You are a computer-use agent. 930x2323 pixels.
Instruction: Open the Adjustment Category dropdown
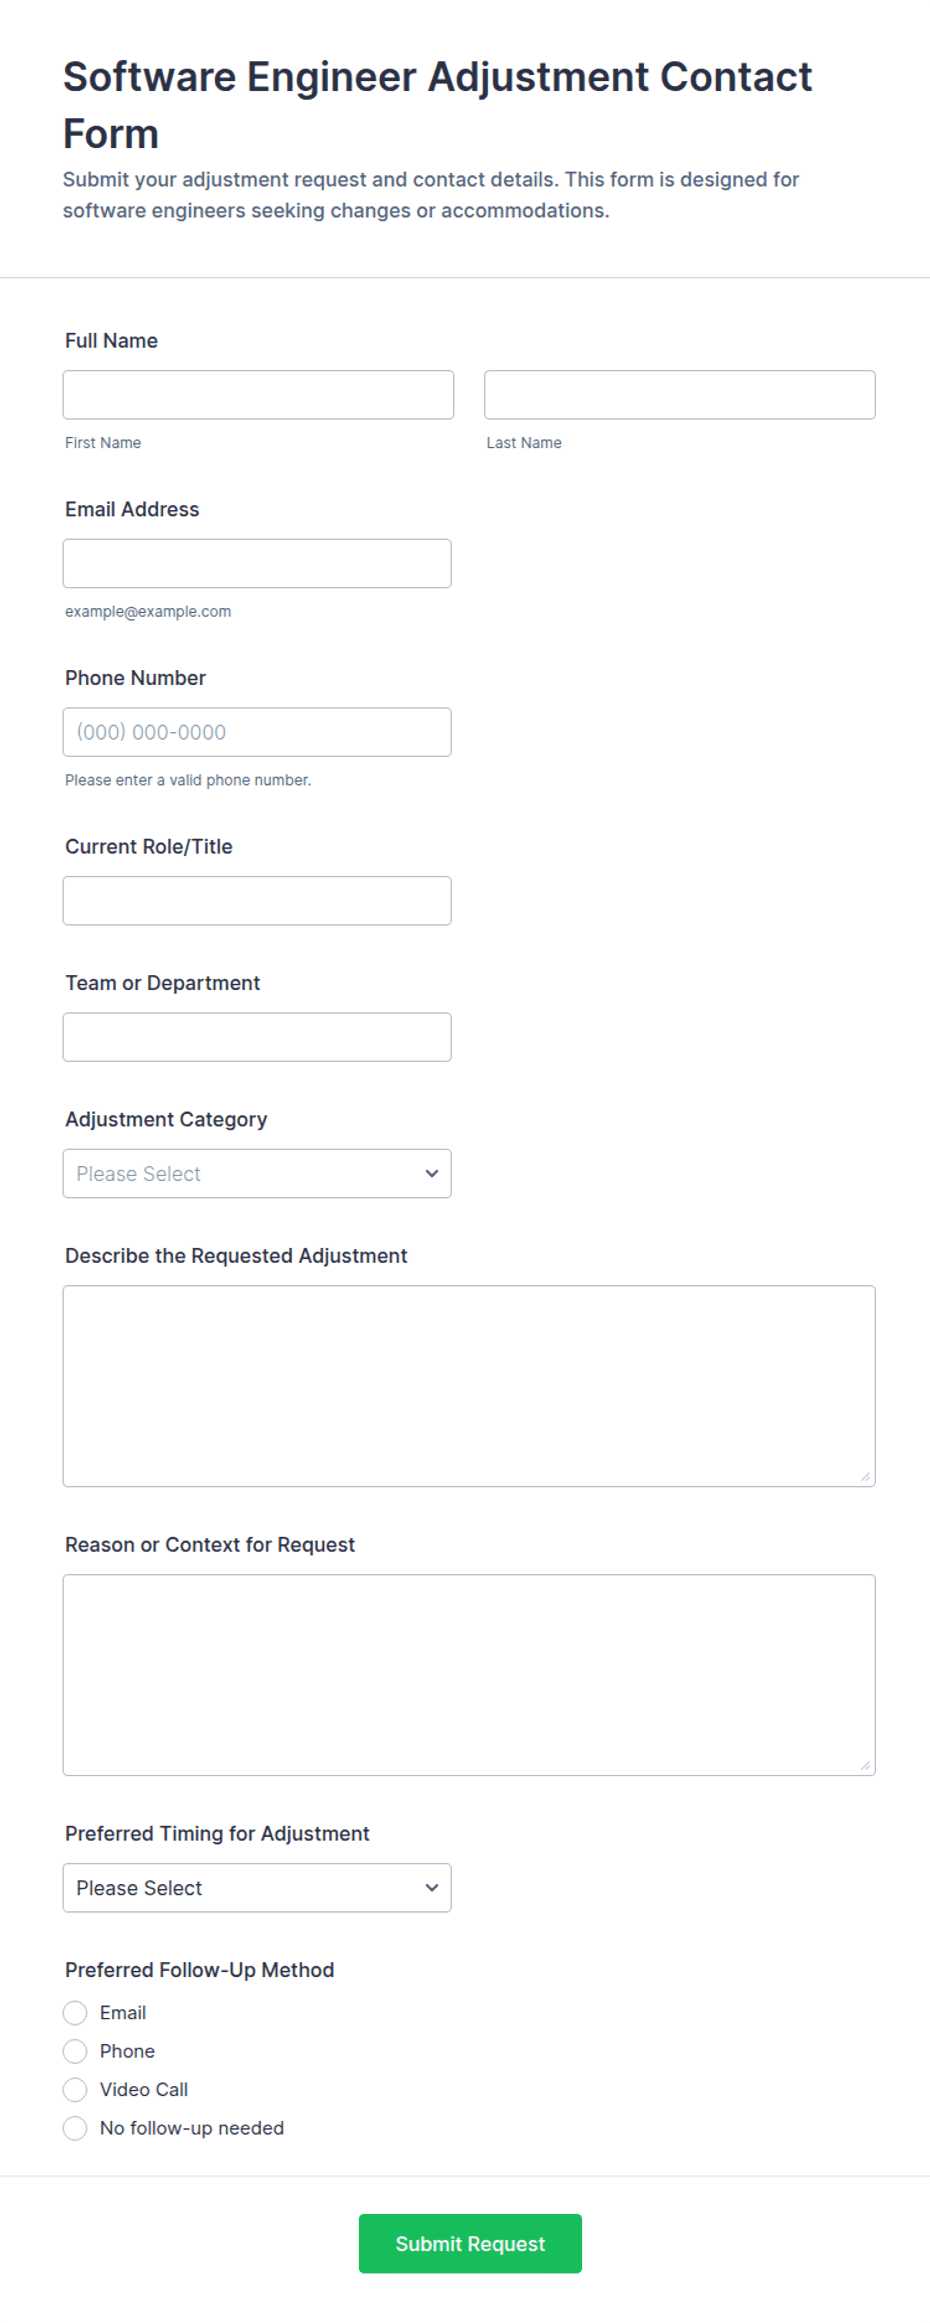pos(257,1174)
